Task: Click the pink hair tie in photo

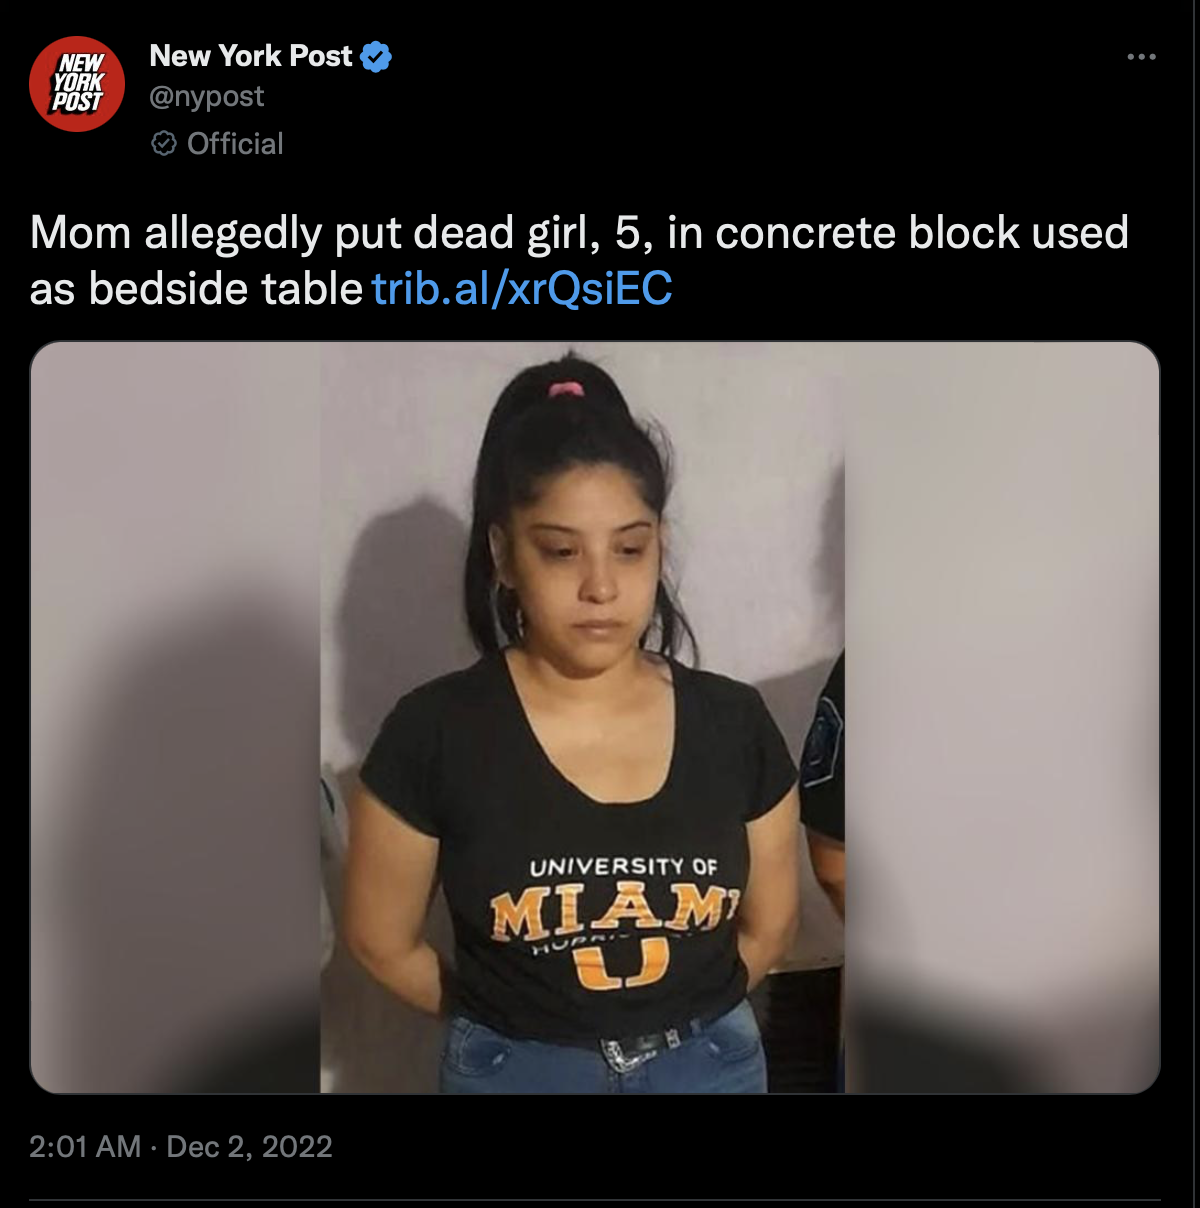Action: [x=566, y=388]
